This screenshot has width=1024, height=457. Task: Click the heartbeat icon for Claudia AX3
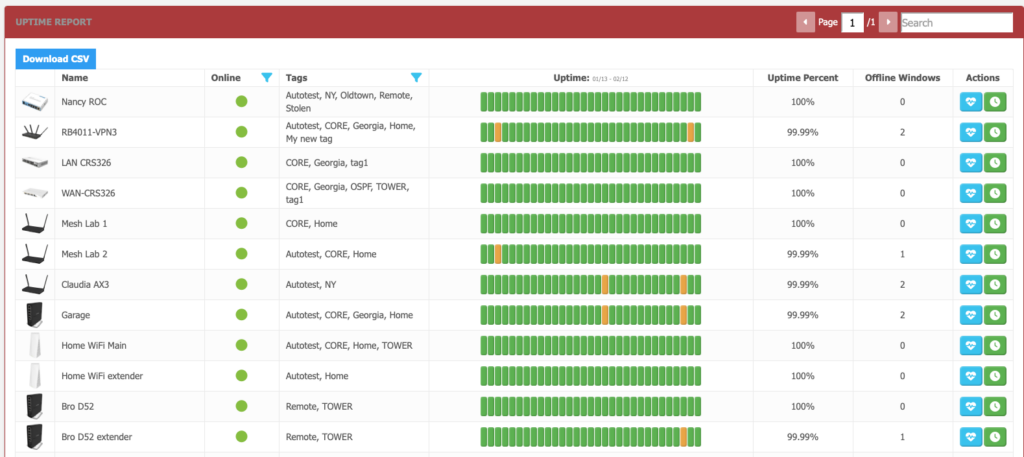pyautogui.click(x=970, y=285)
